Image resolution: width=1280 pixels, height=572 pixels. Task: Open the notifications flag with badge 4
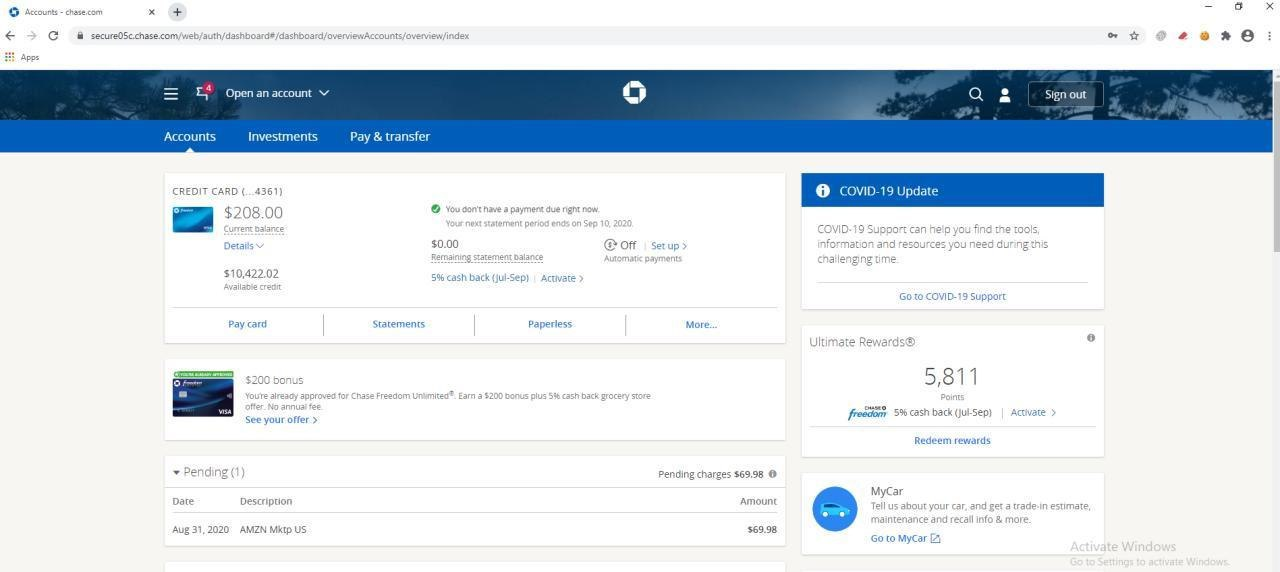click(x=204, y=92)
